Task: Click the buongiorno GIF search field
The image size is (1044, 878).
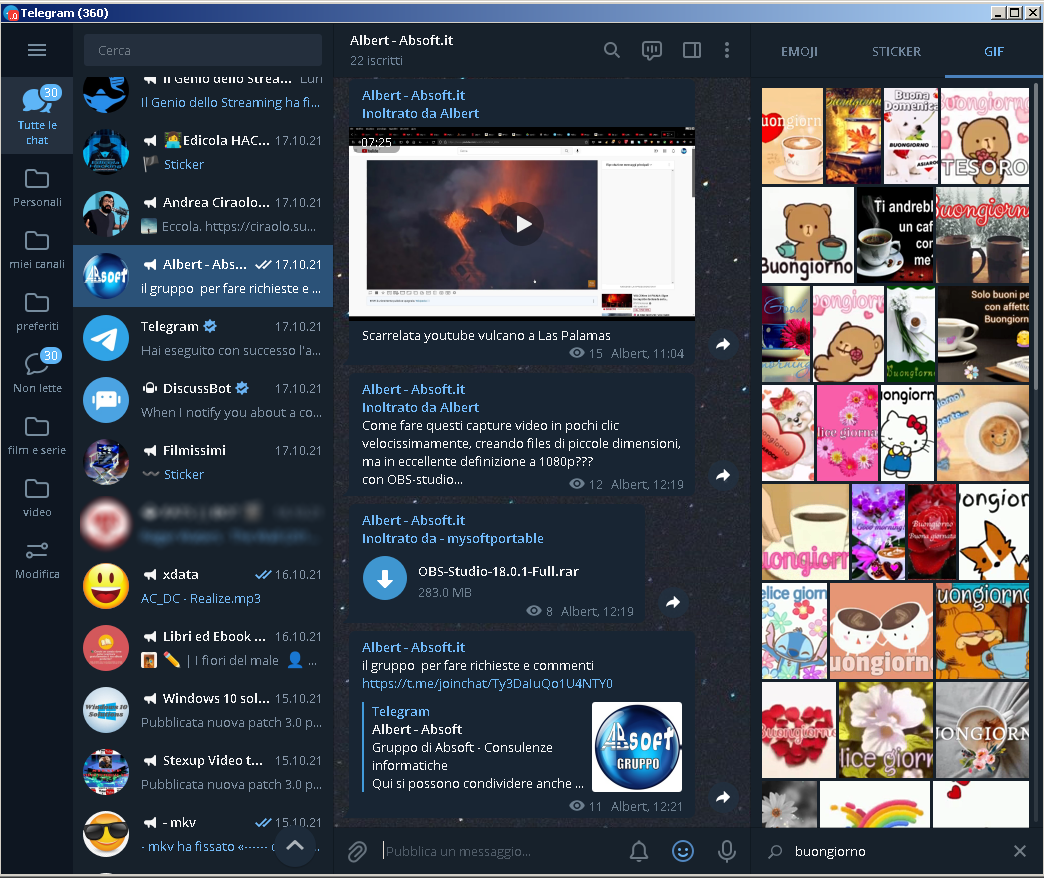Action: click(x=899, y=851)
